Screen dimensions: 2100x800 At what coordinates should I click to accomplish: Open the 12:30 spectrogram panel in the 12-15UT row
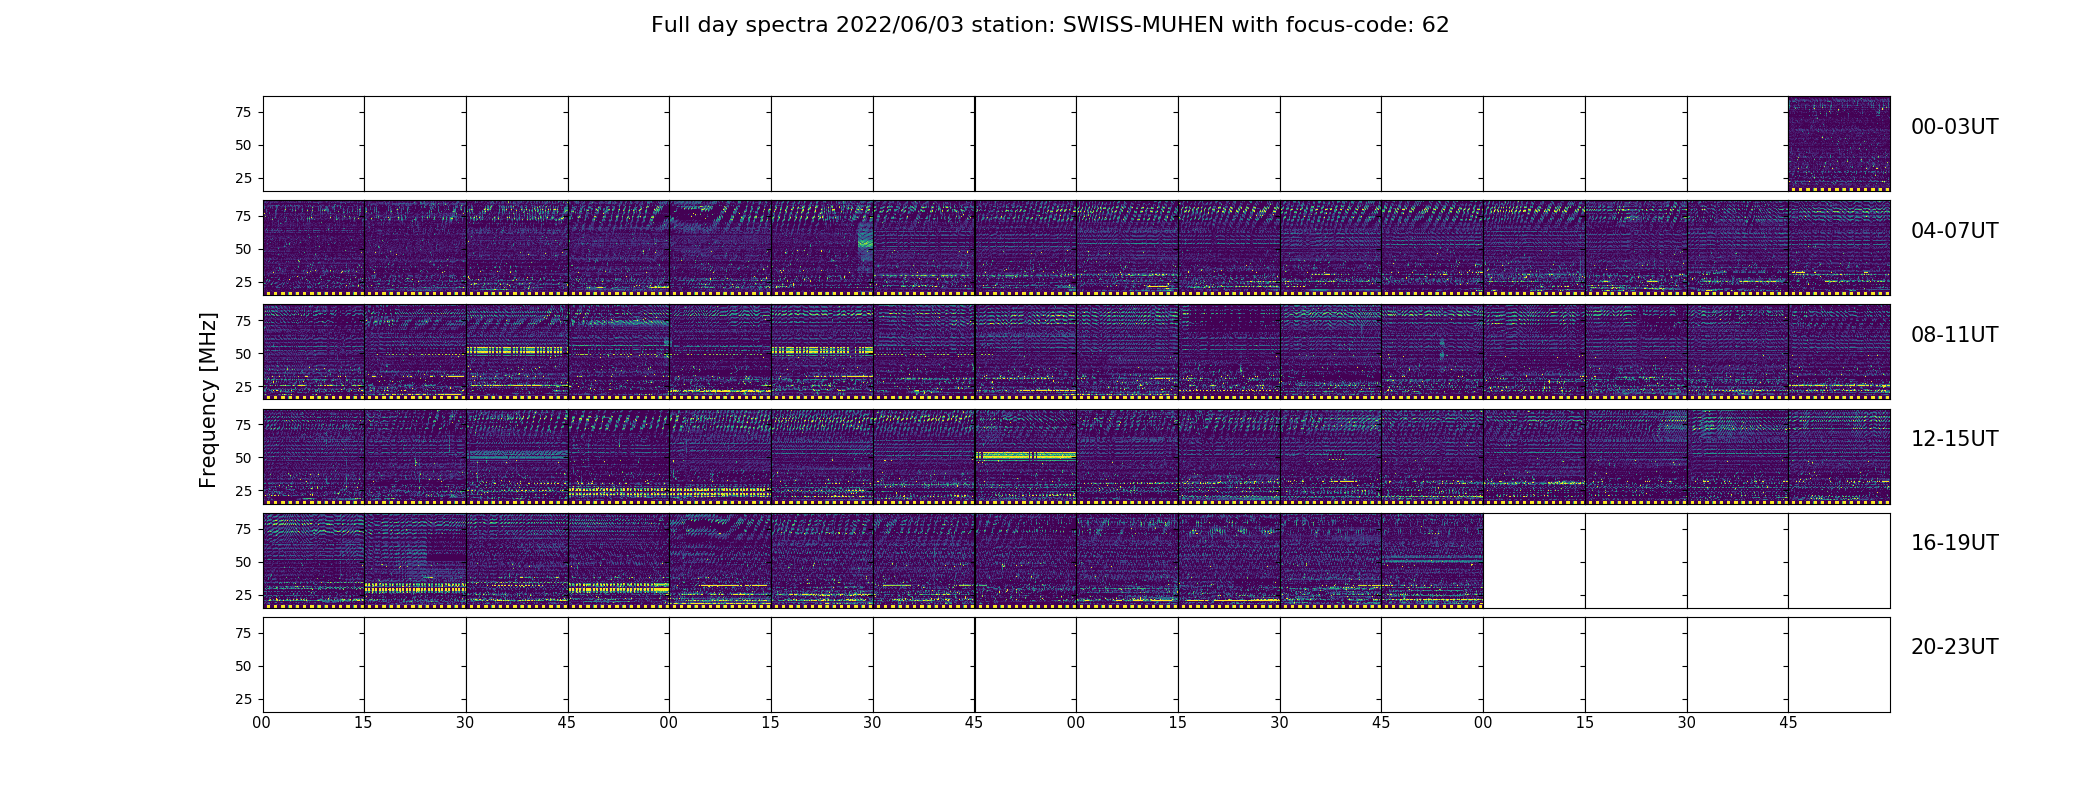[x=517, y=456]
